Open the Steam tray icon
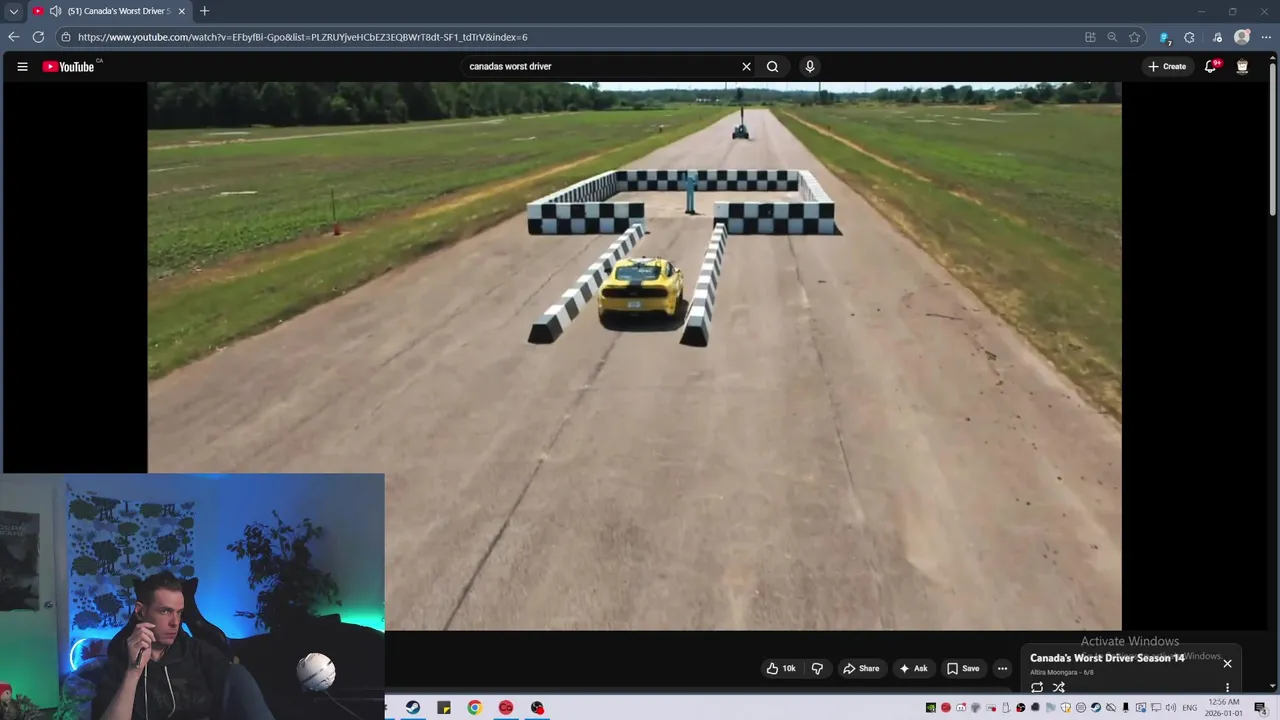The height and width of the screenshot is (720, 1280). (1095, 708)
